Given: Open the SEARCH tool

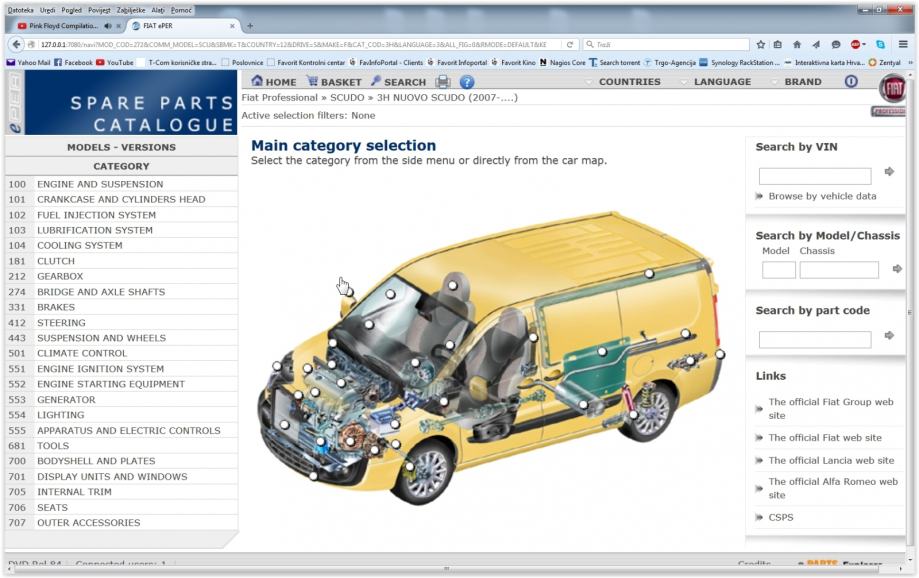Looking at the screenshot, I should [x=398, y=82].
